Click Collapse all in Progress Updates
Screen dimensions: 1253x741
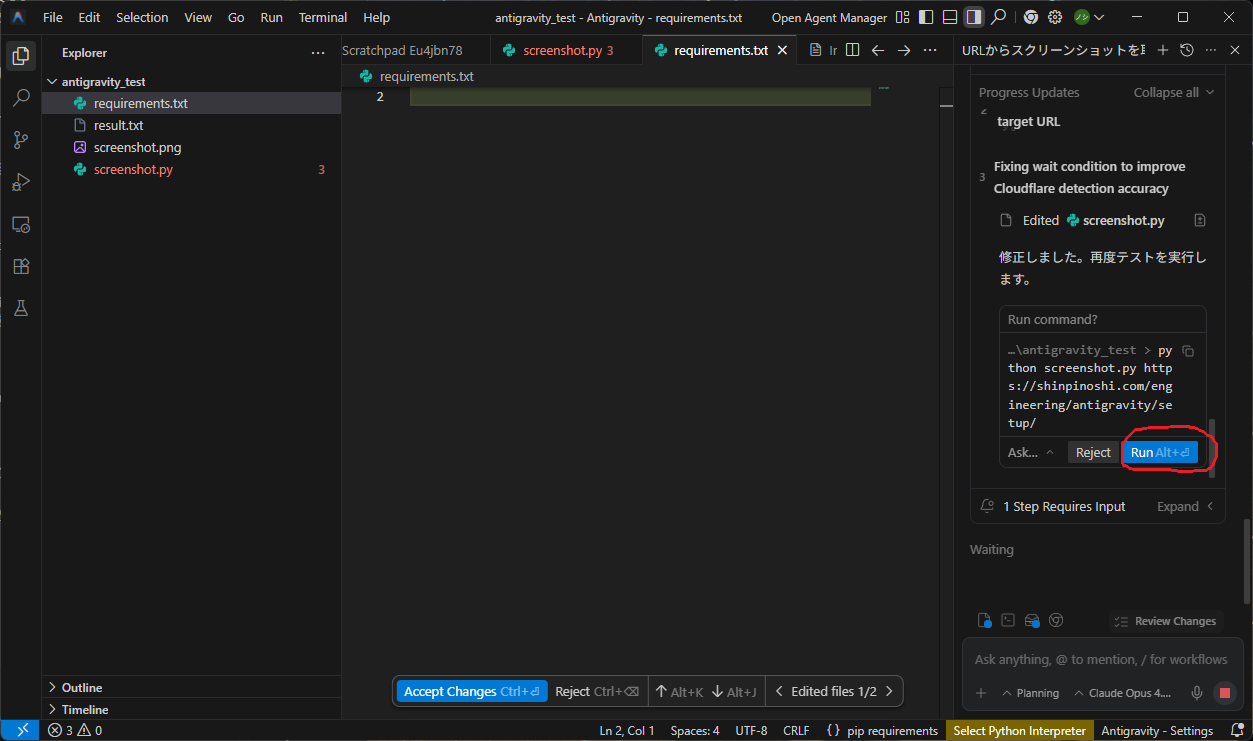pyautogui.click(x=1174, y=92)
